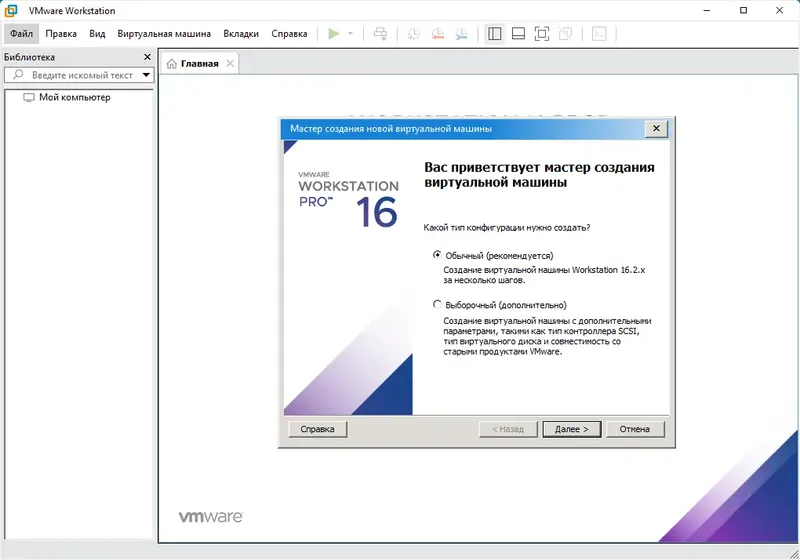Toggle the library sidebar view icon

(494, 34)
